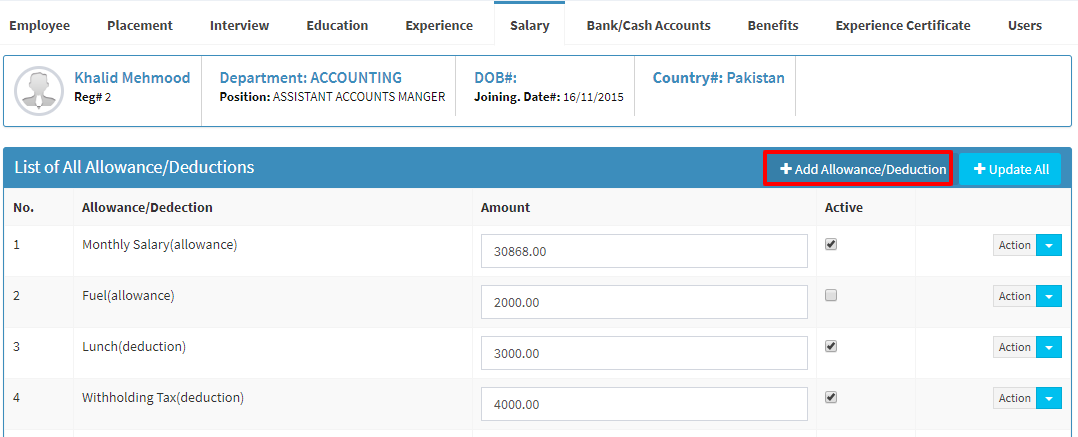
Task: Click the Action button for Lunch row
Action: click(1014, 347)
